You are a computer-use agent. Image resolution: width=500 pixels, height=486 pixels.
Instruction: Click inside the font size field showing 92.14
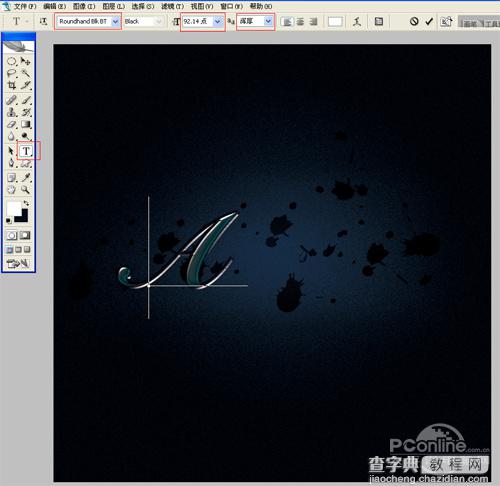(198, 21)
